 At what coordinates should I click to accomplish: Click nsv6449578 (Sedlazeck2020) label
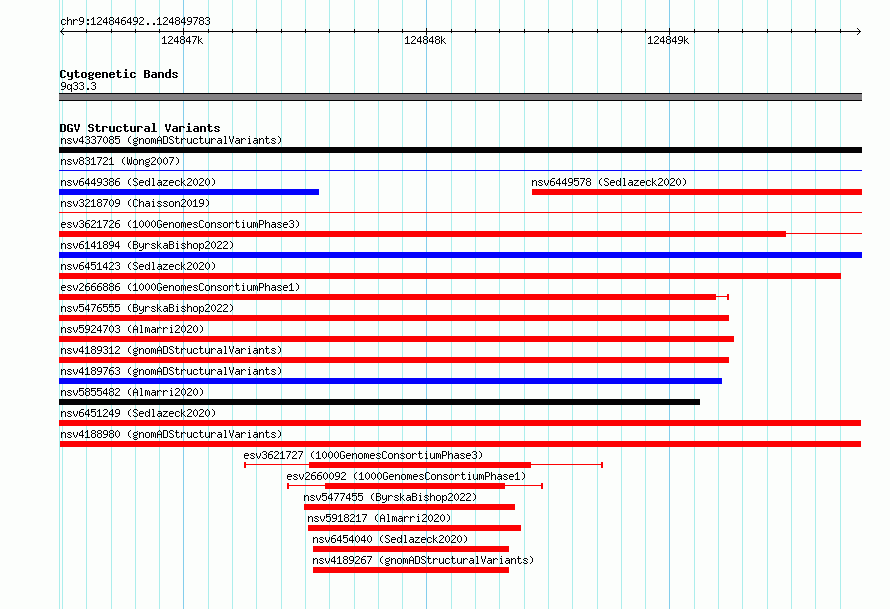(609, 182)
